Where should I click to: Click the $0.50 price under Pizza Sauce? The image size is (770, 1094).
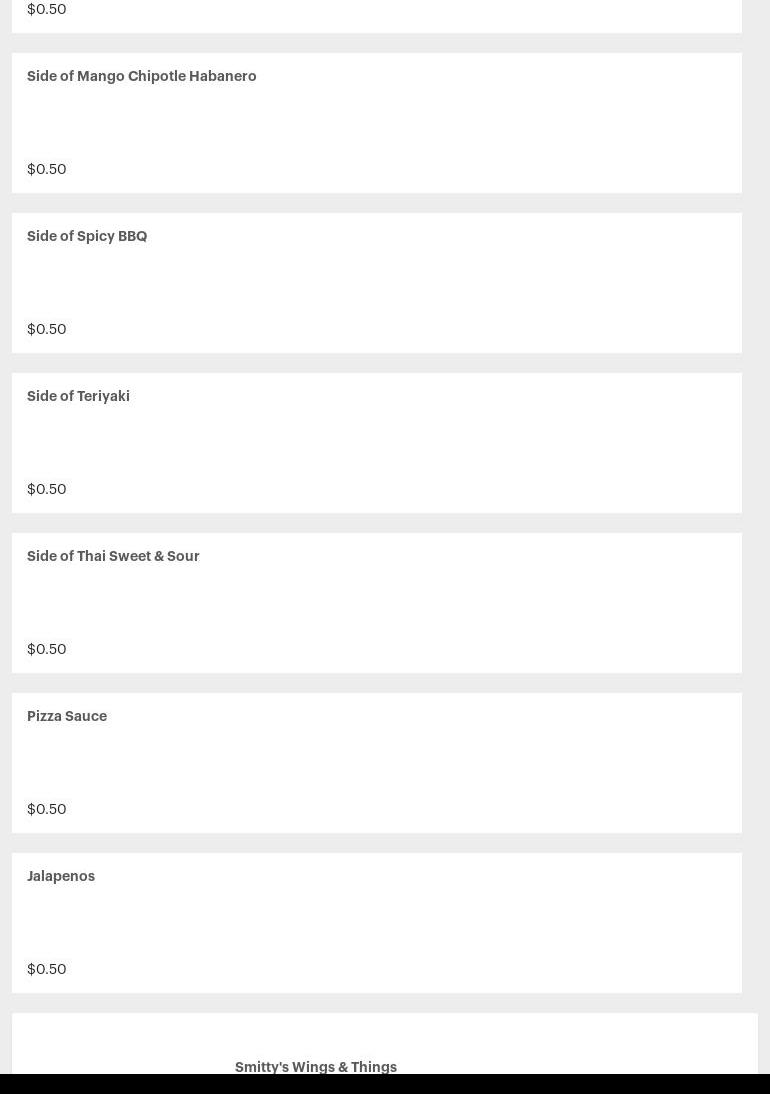47,809
